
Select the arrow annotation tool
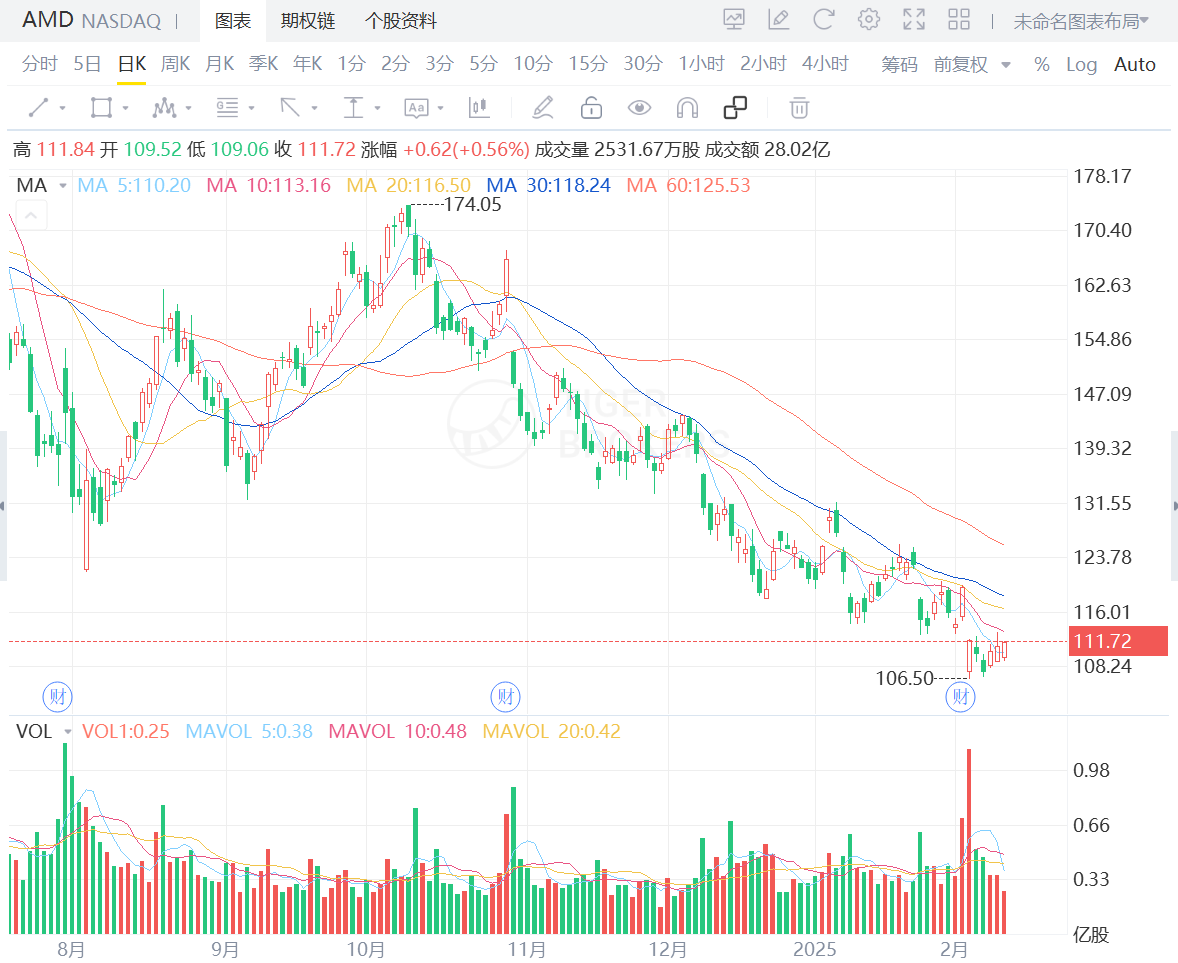(290, 108)
